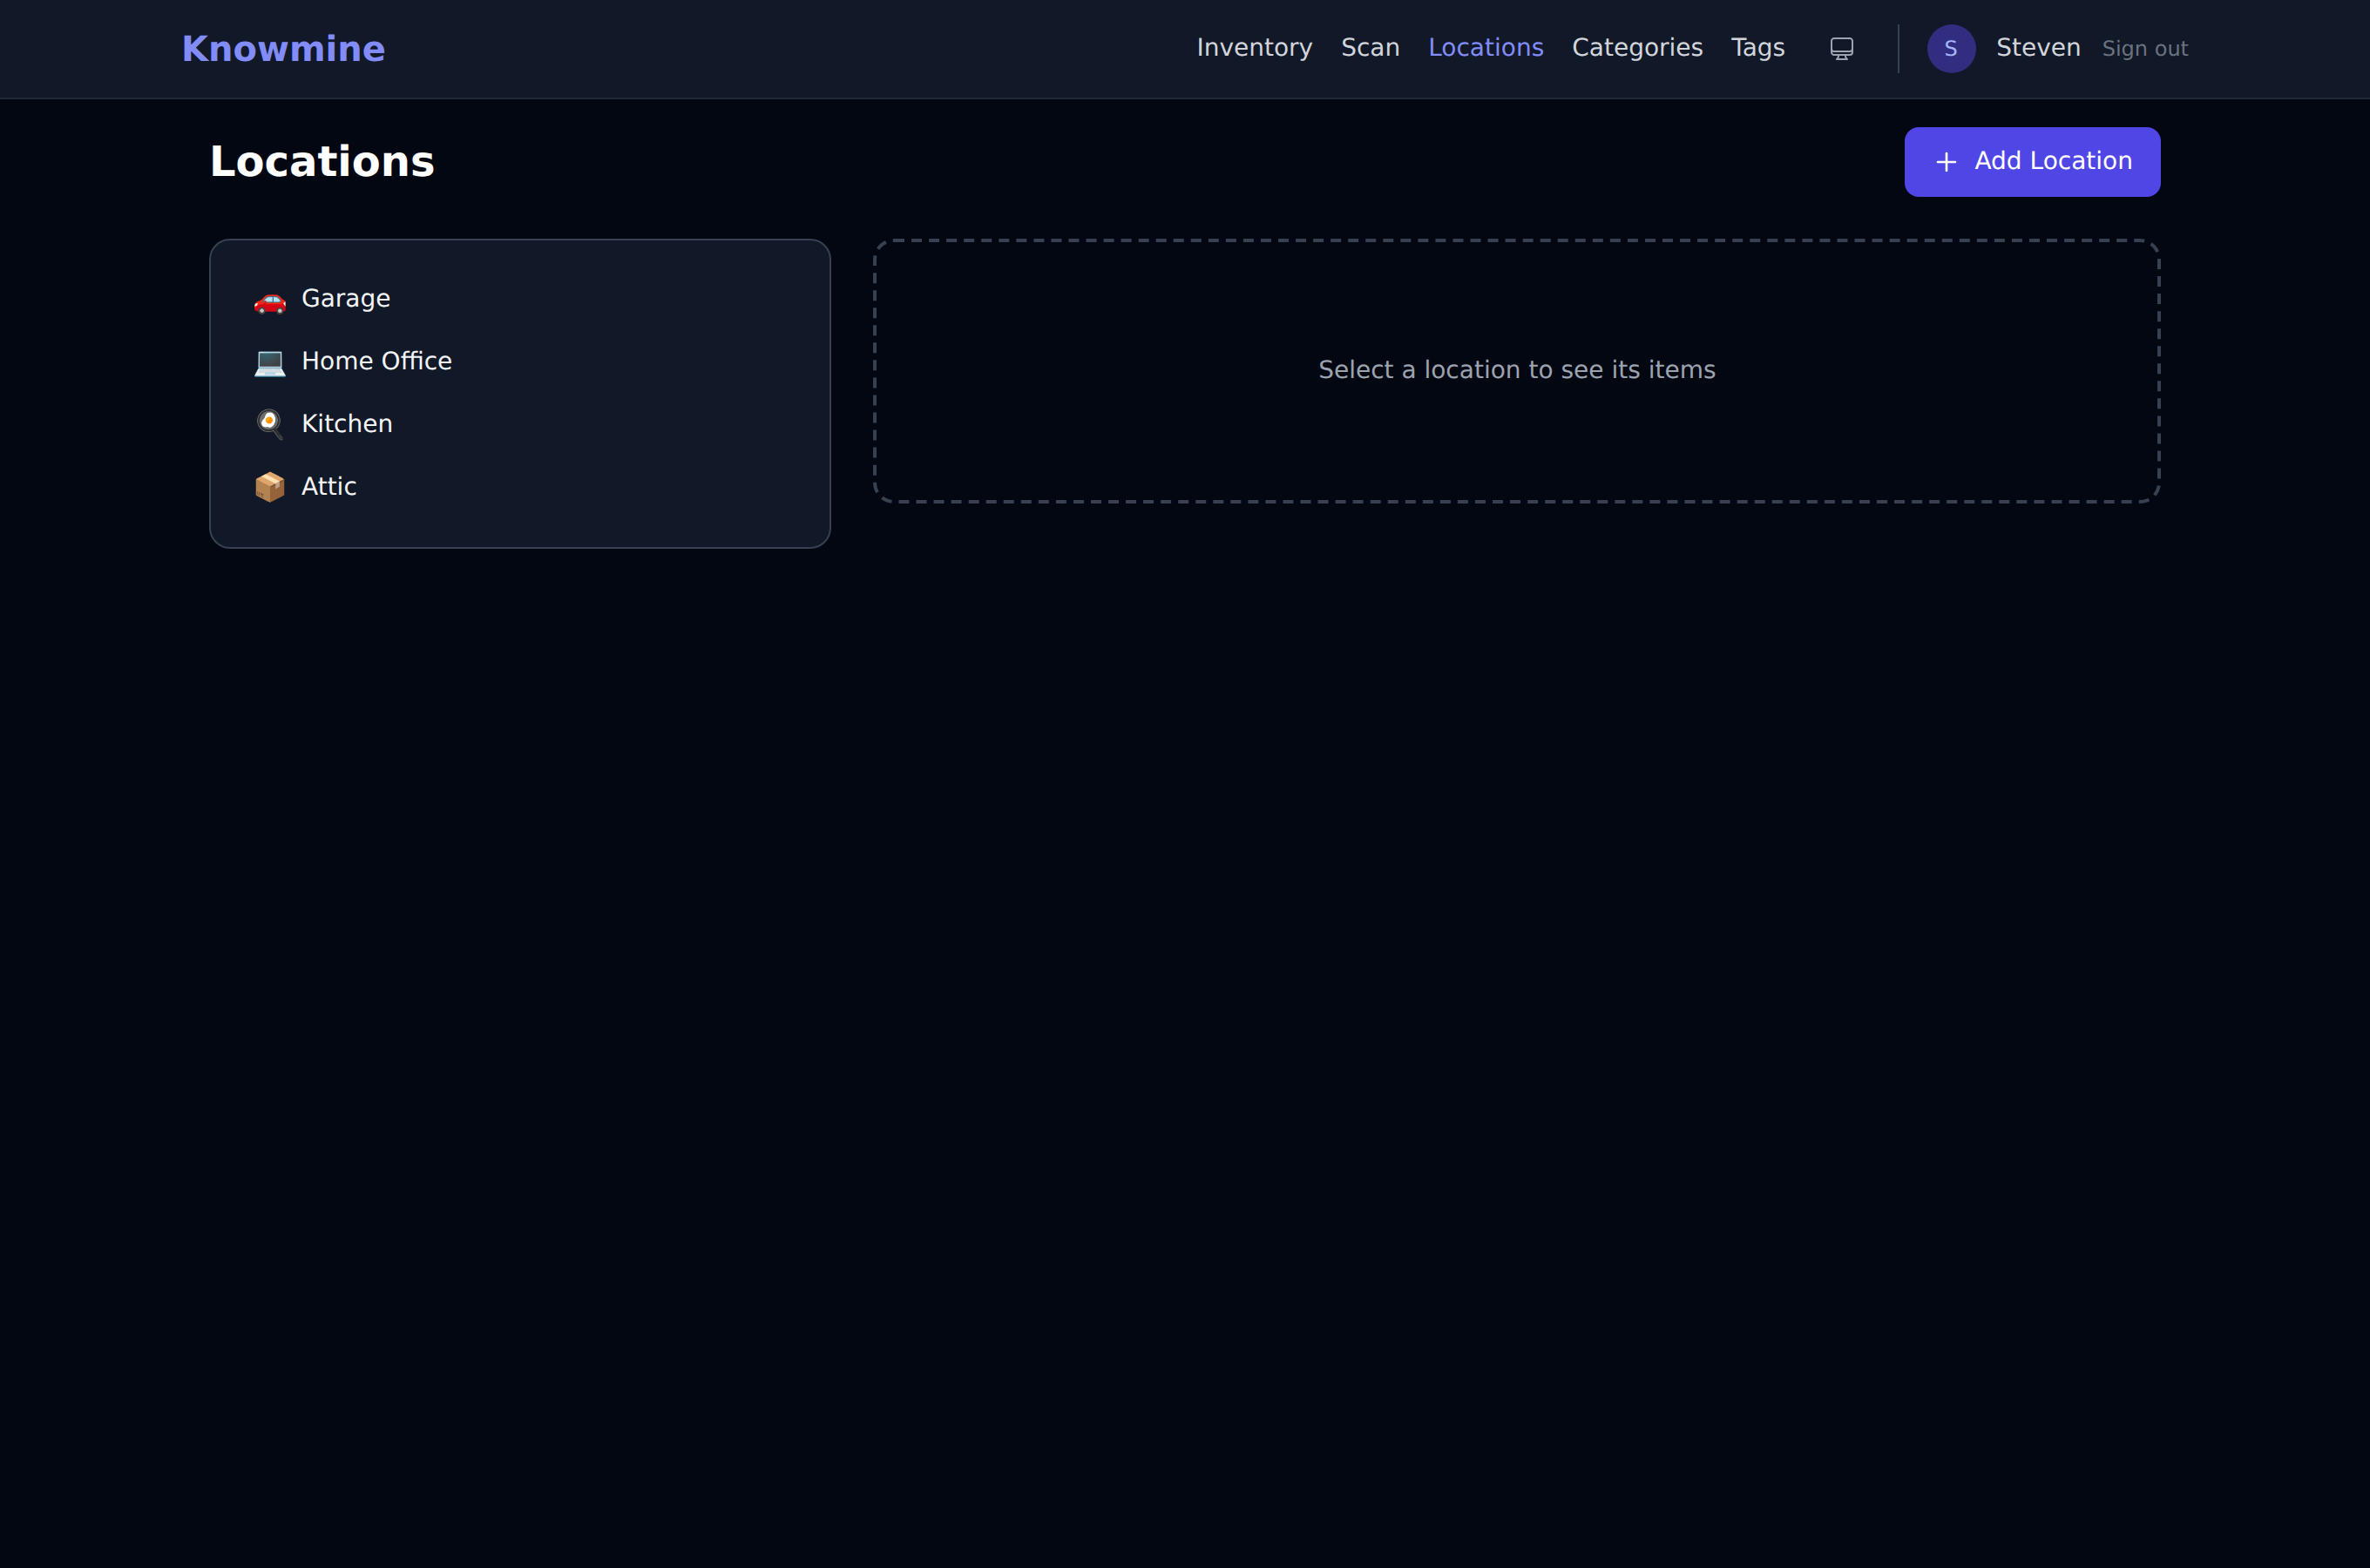Click the box Attic icon
The width and height of the screenshot is (2370, 1568).
pos(270,487)
